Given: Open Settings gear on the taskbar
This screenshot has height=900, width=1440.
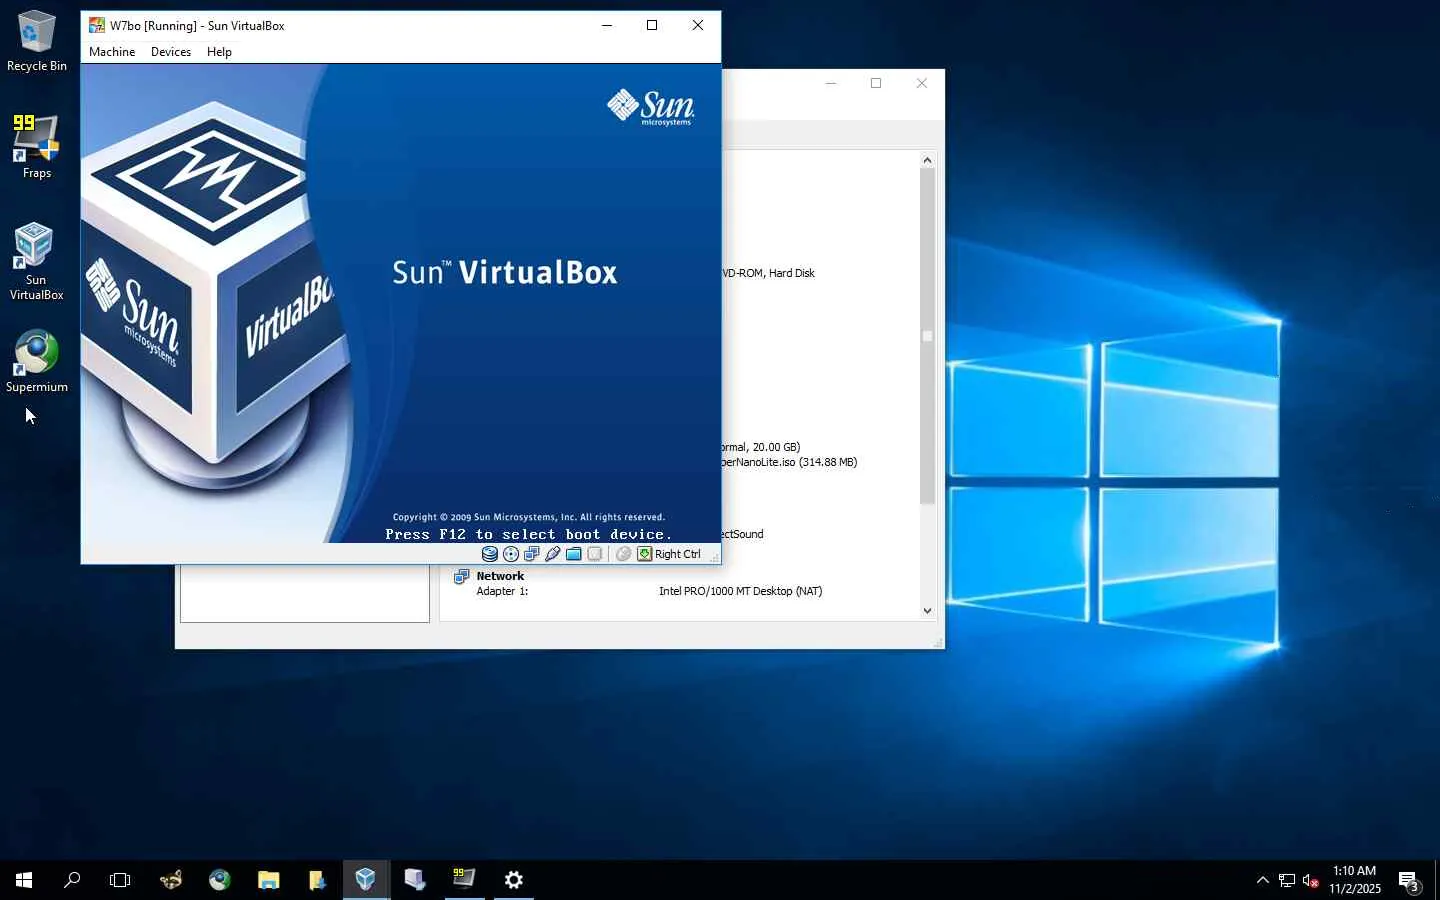Looking at the screenshot, I should [x=513, y=880].
